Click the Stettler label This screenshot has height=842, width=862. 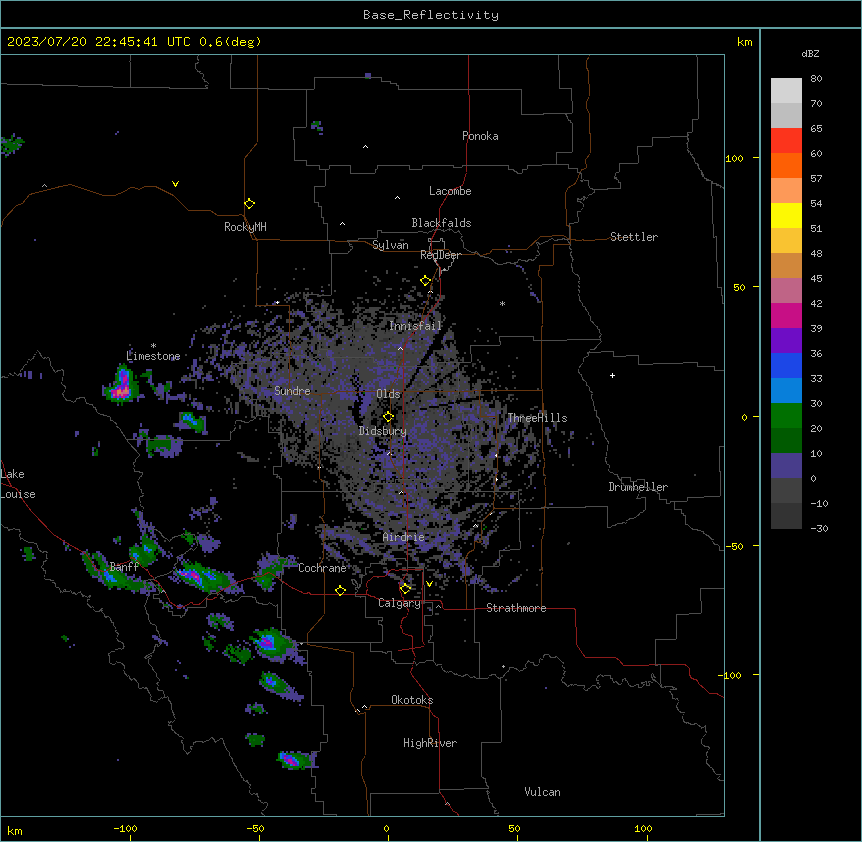tap(634, 237)
